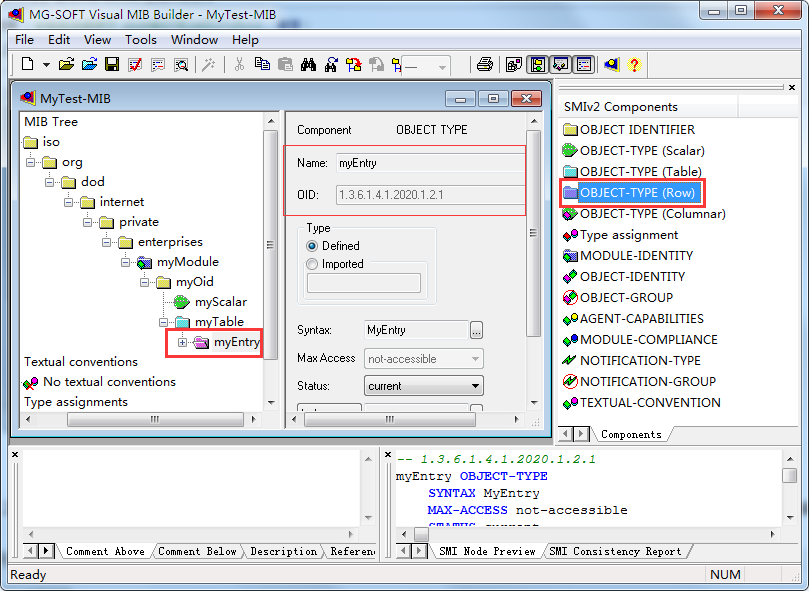Screen dimensions: 809x591
Task: Click the Name input field containing myEntry
Action: [x=428, y=163]
